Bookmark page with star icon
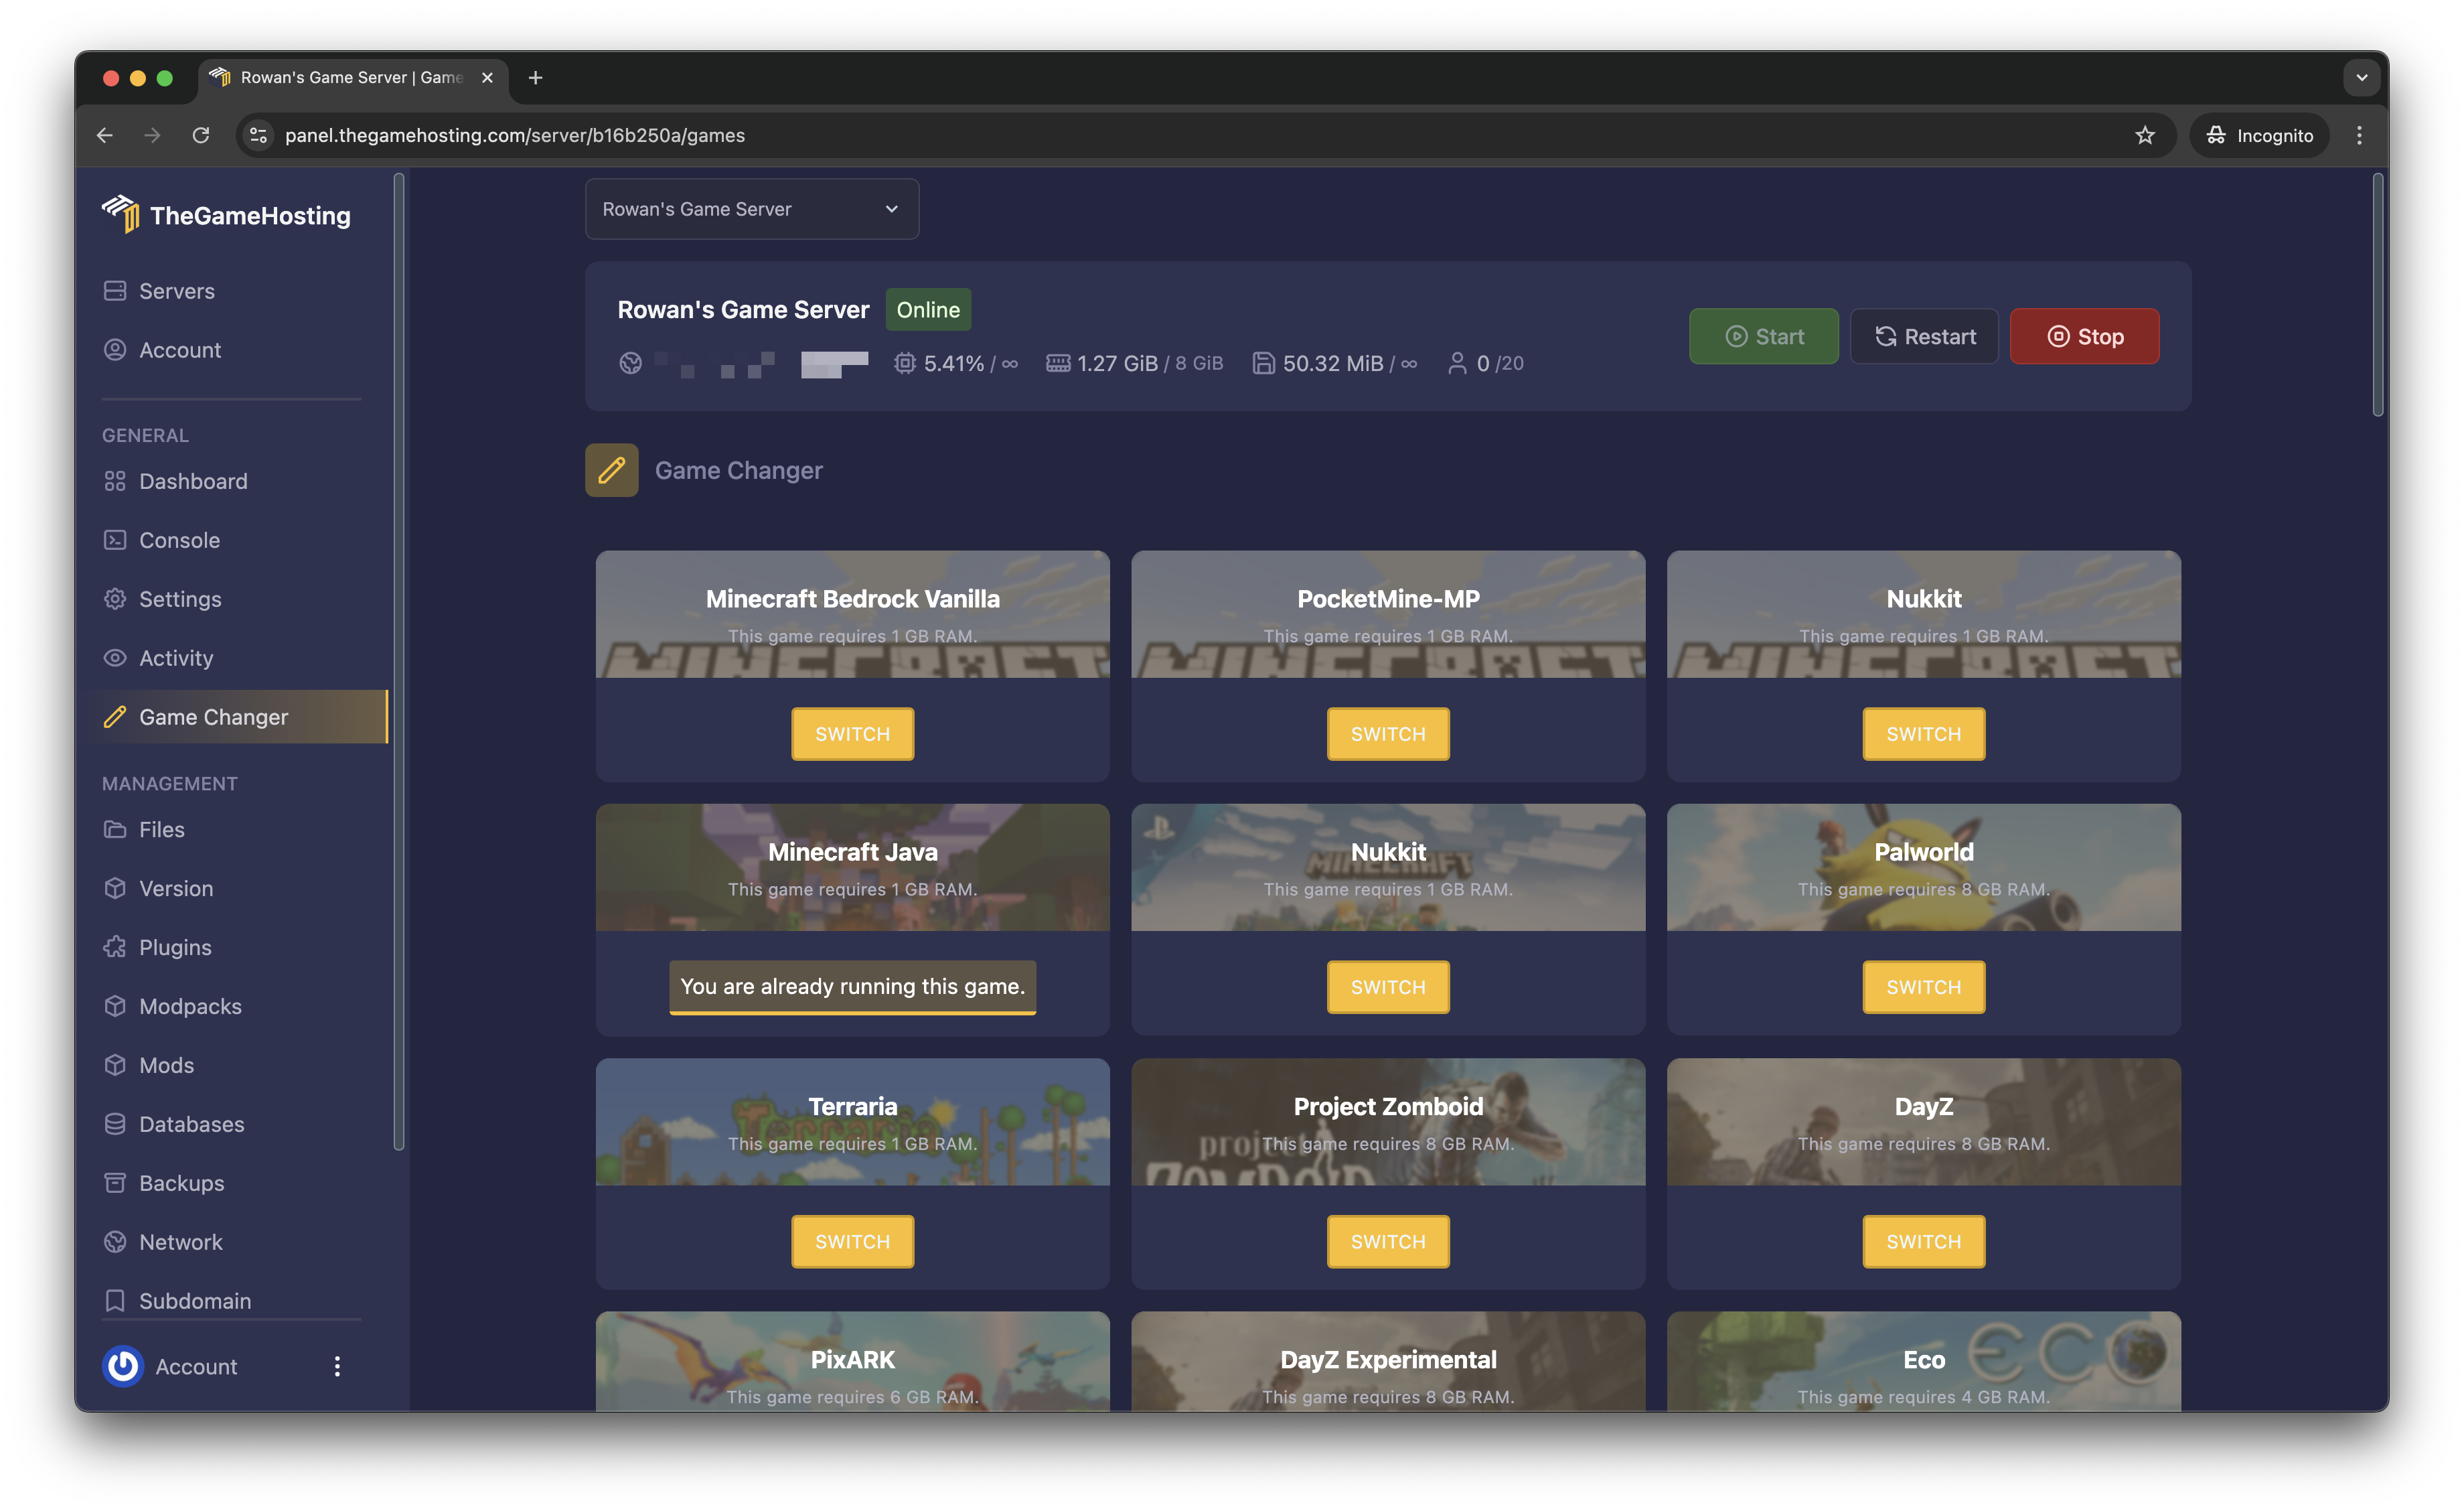Screen dimensions: 2464x1511 (2144, 135)
